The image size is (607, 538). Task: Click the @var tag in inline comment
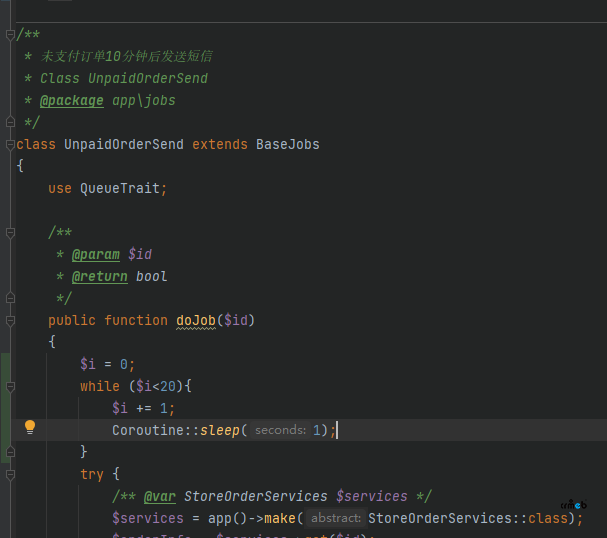click(161, 496)
